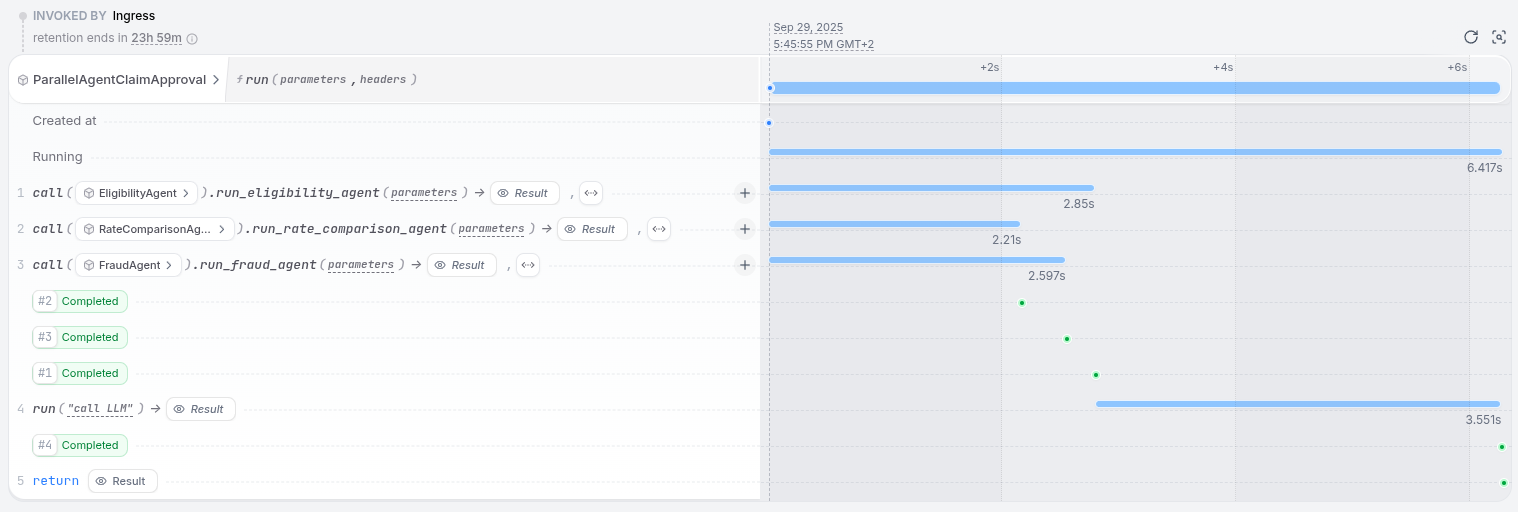Click the #3 completion green dot
This screenshot has width=1518, height=512.
pos(1067,339)
